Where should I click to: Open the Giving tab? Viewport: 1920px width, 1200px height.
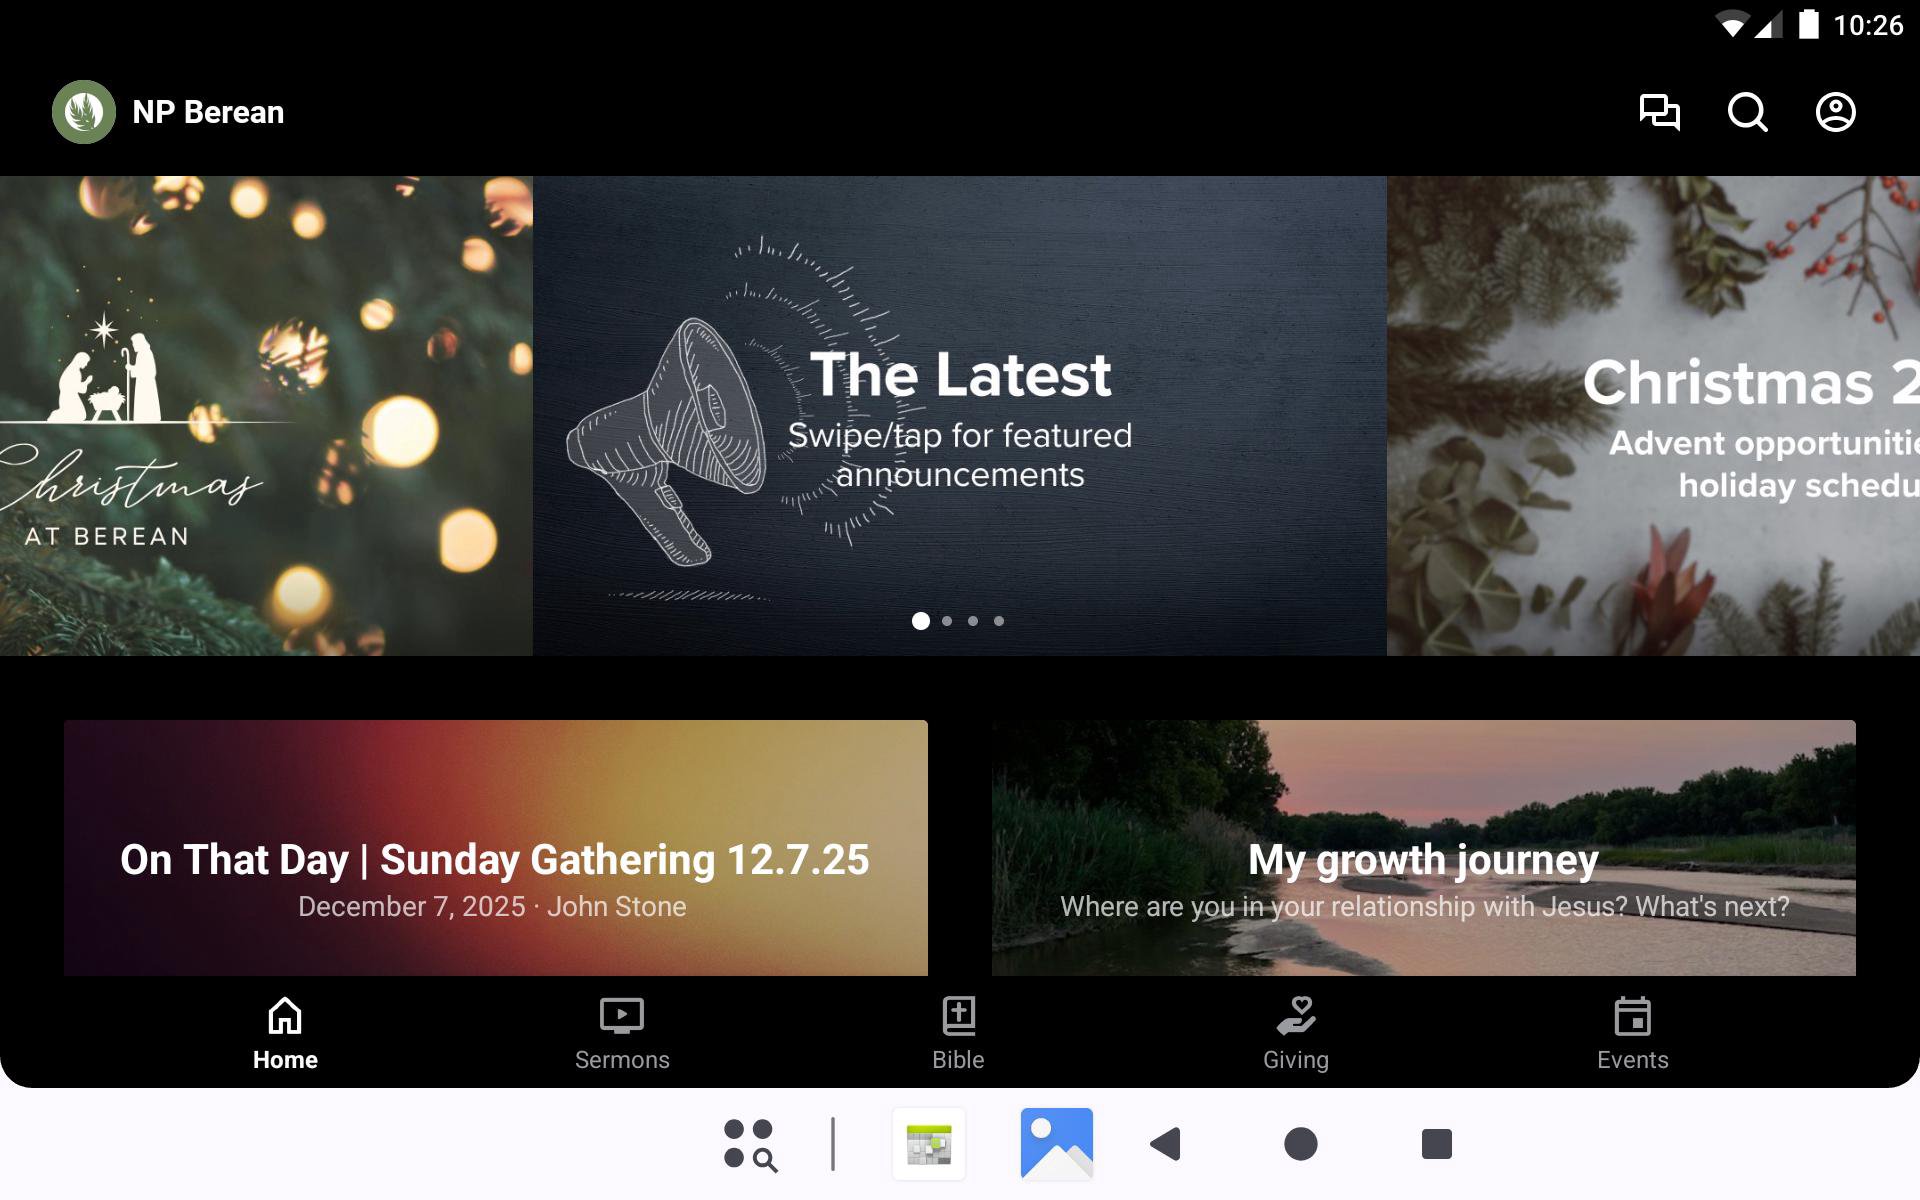tap(1295, 1034)
